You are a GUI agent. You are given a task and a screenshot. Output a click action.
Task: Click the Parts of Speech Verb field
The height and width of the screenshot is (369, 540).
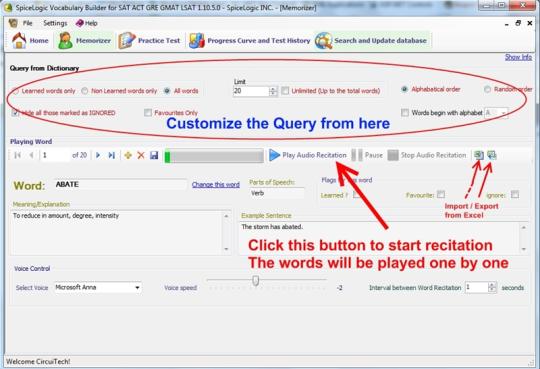point(277,193)
